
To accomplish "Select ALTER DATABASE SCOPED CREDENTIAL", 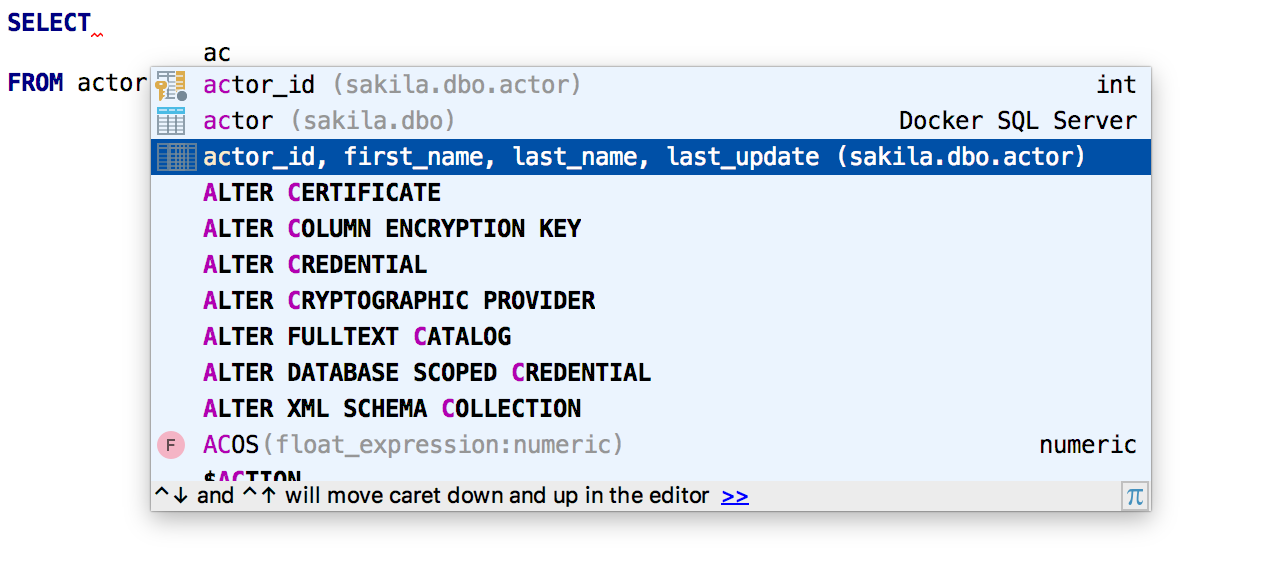I will [427, 373].
